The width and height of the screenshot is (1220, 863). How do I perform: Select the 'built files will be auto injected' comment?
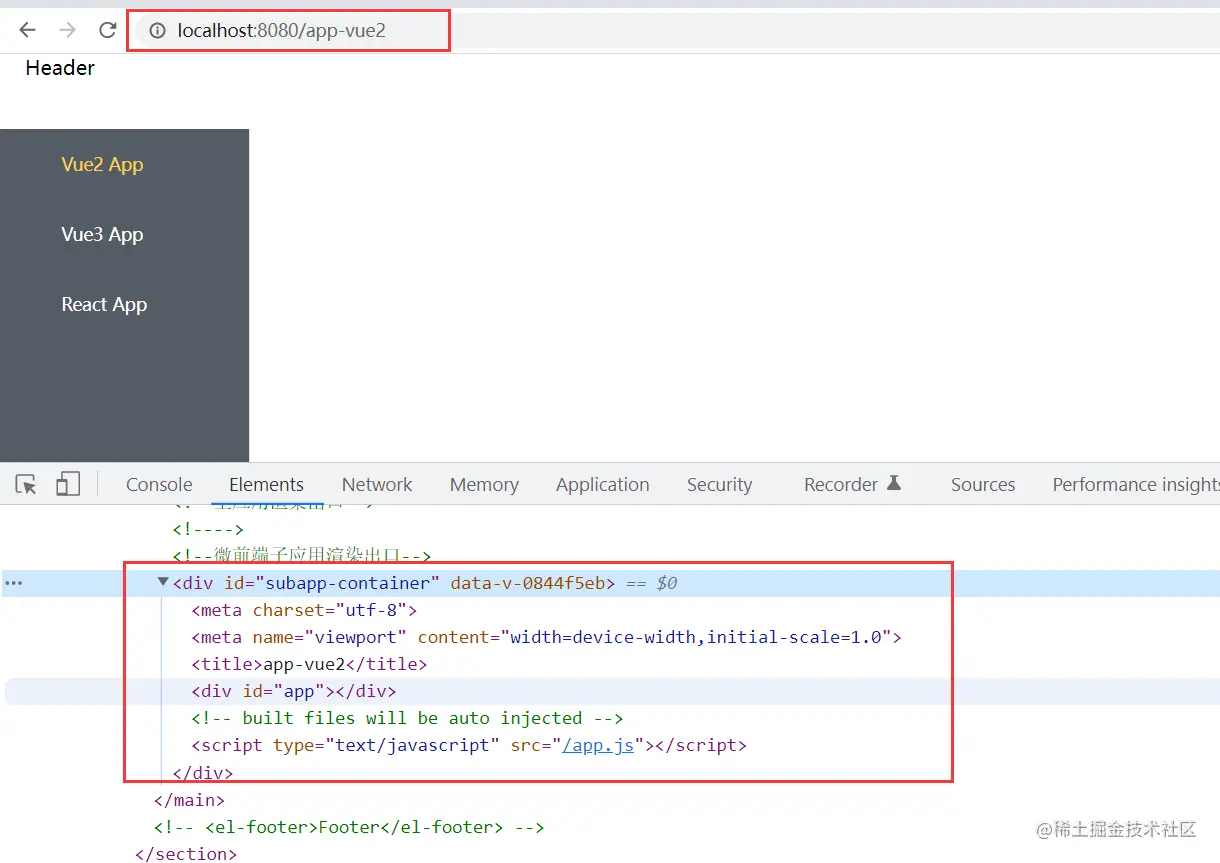coord(407,718)
